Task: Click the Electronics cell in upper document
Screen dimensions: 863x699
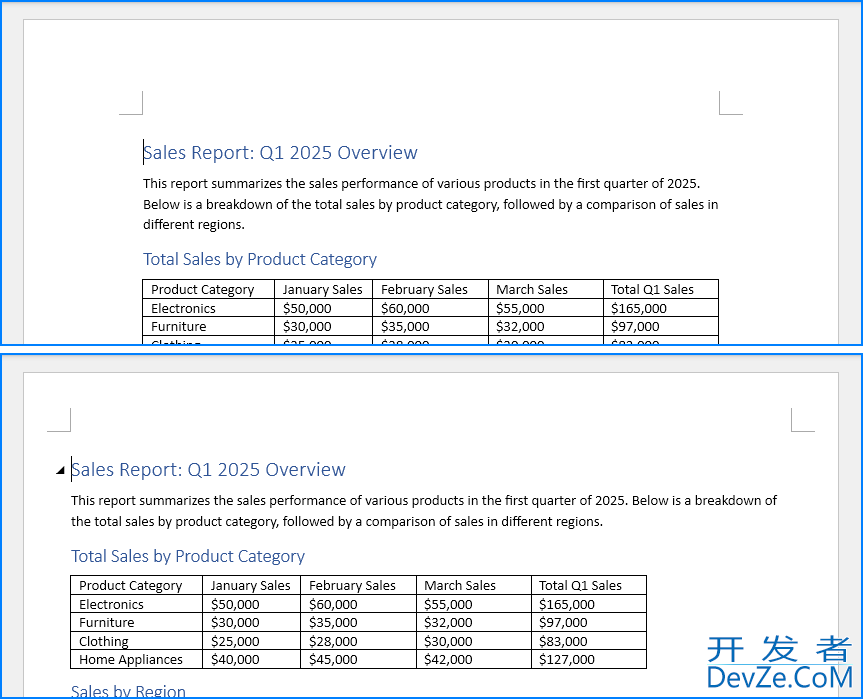Action: coord(209,308)
